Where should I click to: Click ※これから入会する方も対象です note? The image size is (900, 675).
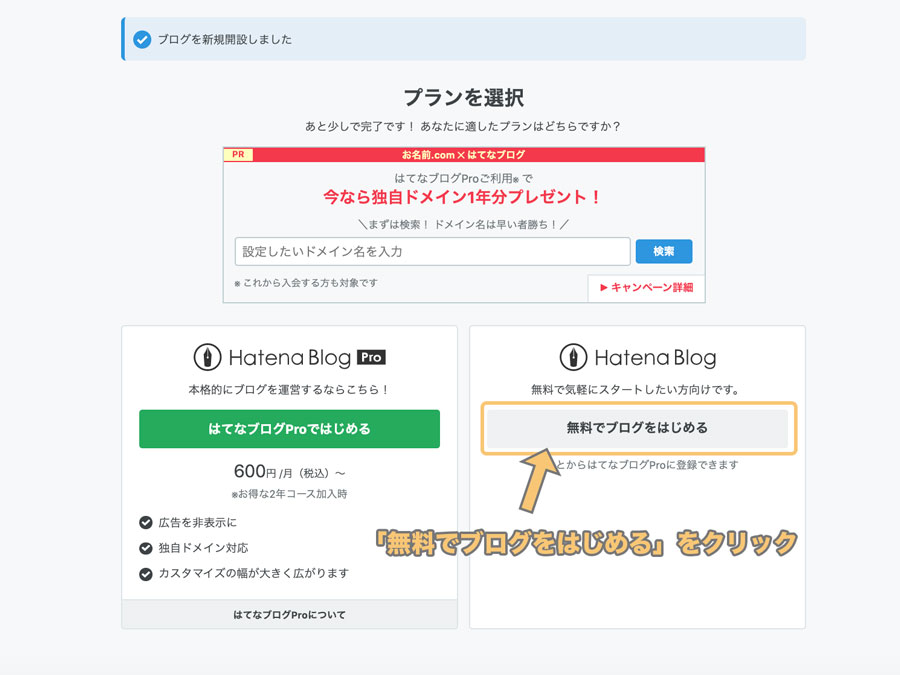point(306,283)
